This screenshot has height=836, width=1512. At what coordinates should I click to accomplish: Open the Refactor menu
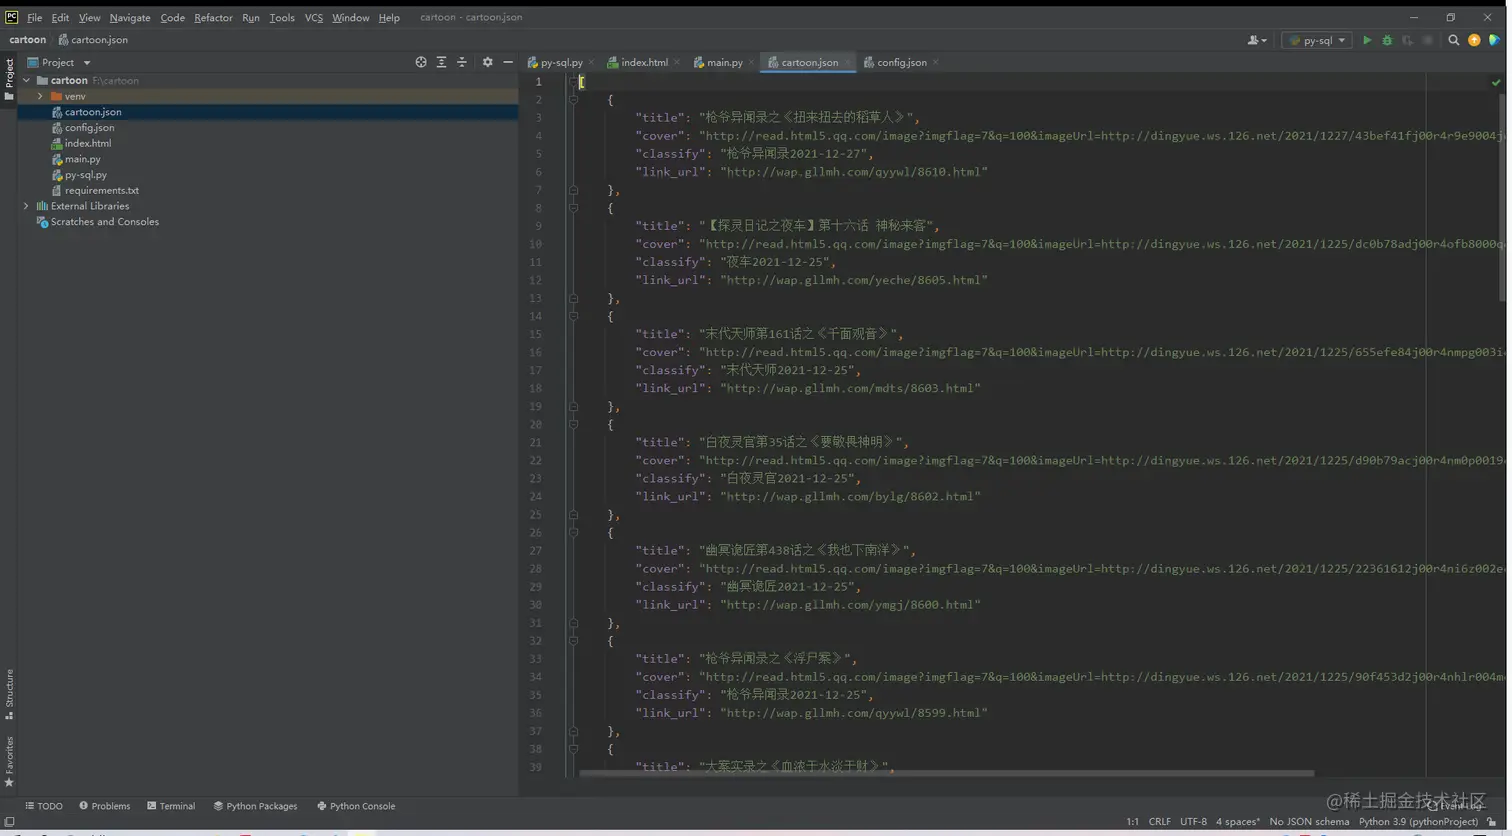pyautogui.click(x=213, y=18)
